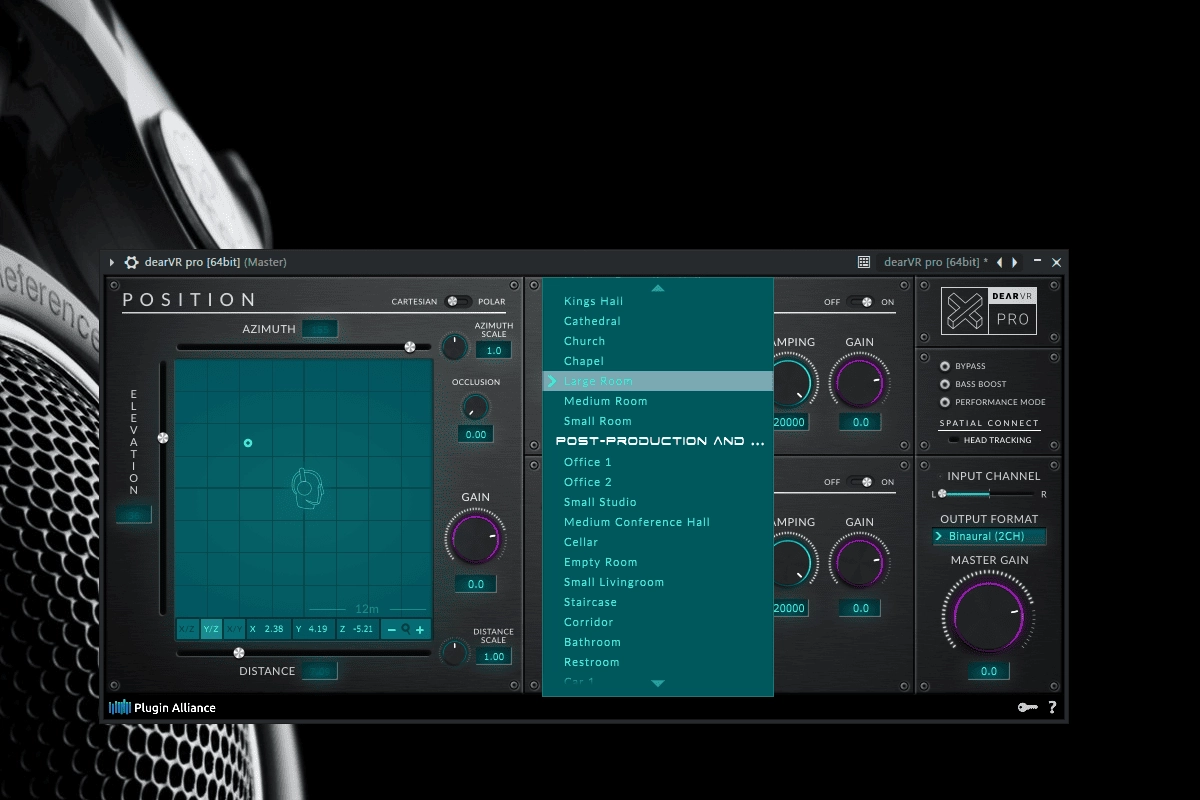
Task: Click the Azimuth slider handle
Action: coord(409,347)
